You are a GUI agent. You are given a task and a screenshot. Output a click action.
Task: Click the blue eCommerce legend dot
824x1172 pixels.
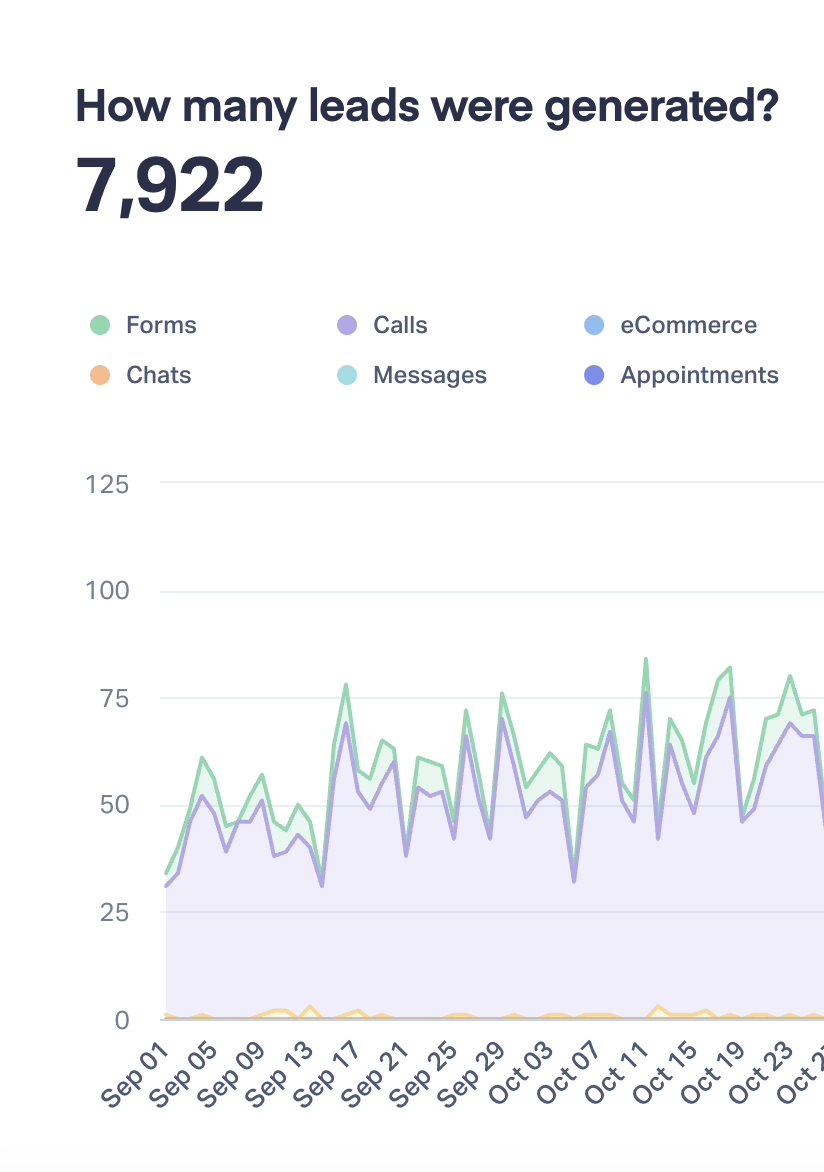pyautogui.click(x=593, y=325)
